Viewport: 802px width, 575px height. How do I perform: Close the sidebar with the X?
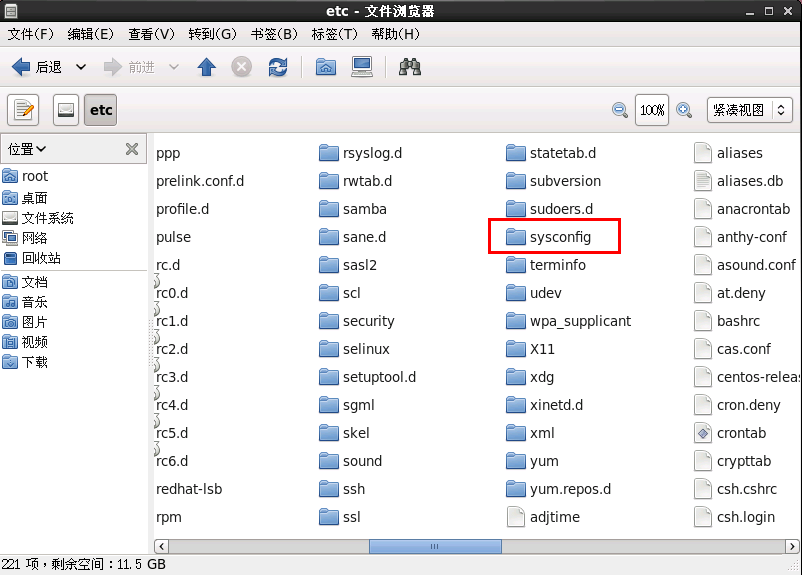coord(132,149)
